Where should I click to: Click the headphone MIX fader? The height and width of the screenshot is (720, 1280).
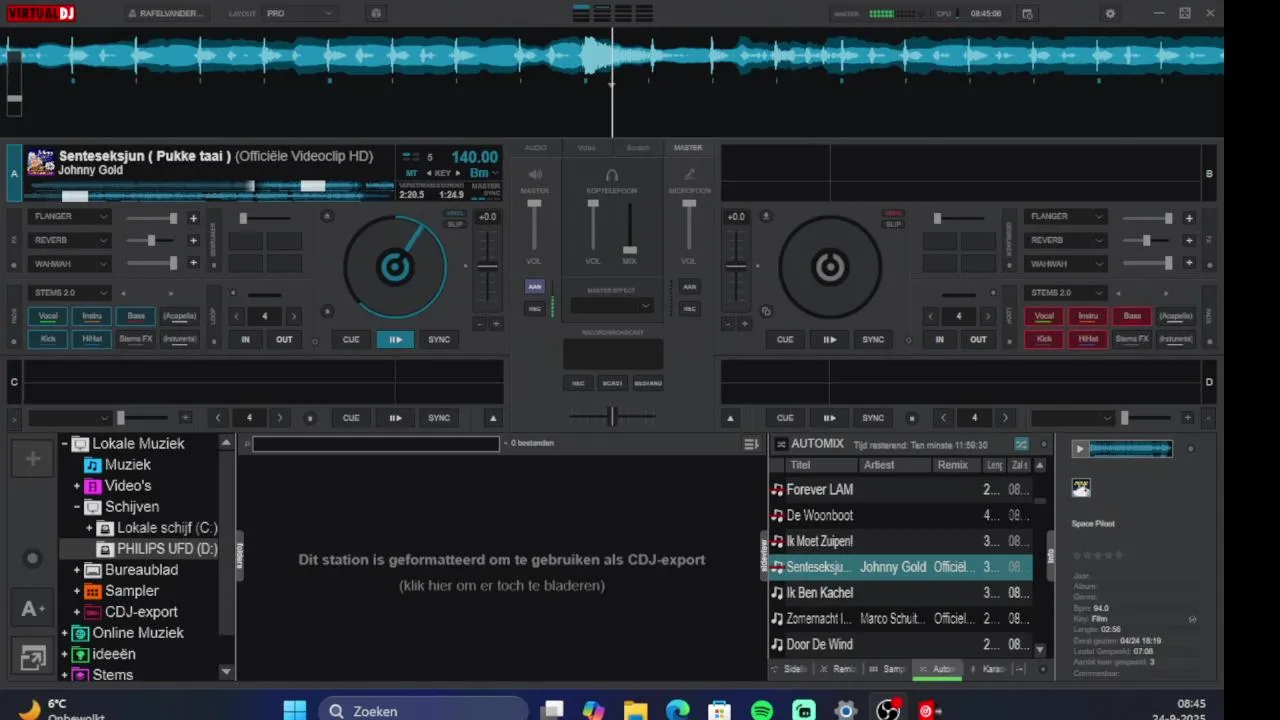(x=630, y=249)
